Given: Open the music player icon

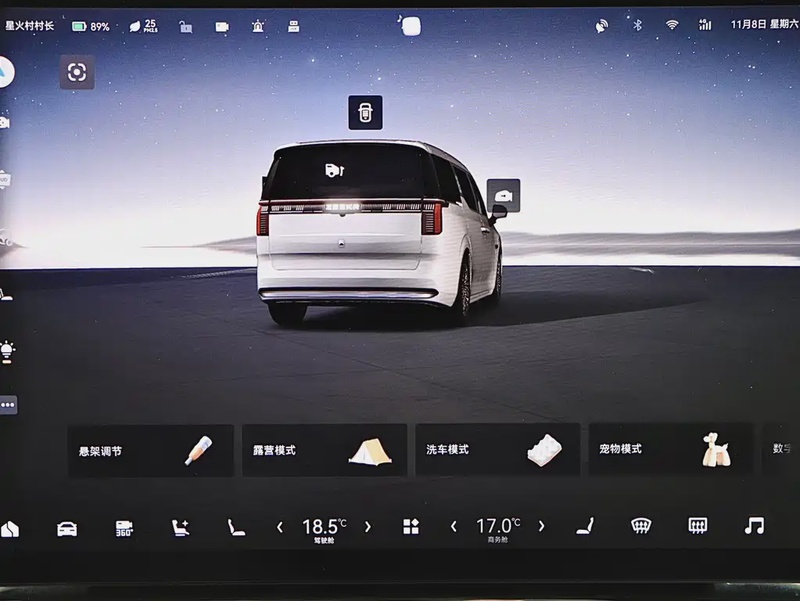Looking at the screenshot, I should tap(754, 526).
